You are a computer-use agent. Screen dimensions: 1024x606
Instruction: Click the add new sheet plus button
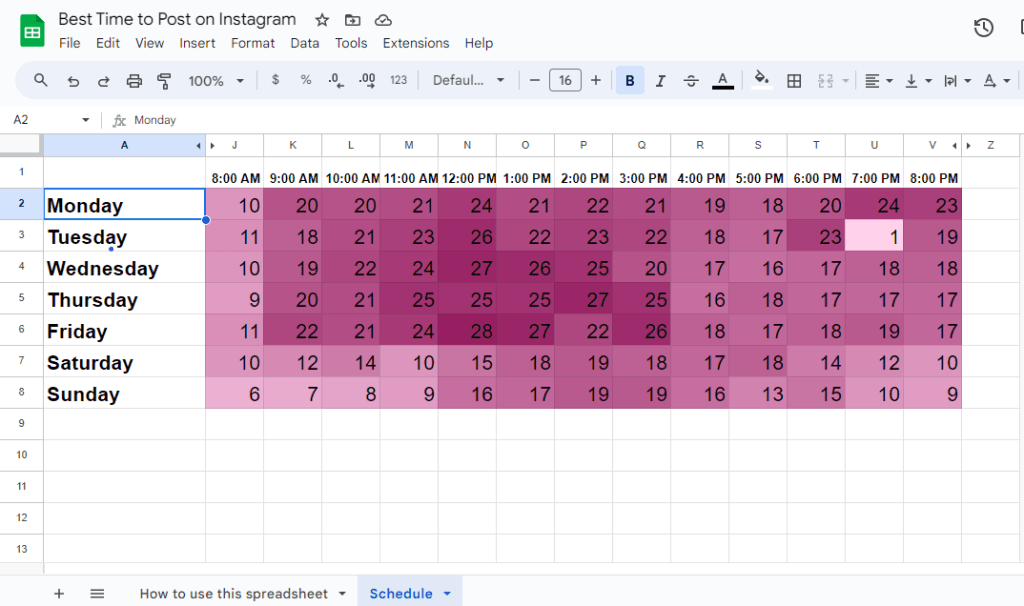click(x=59, y=594)
